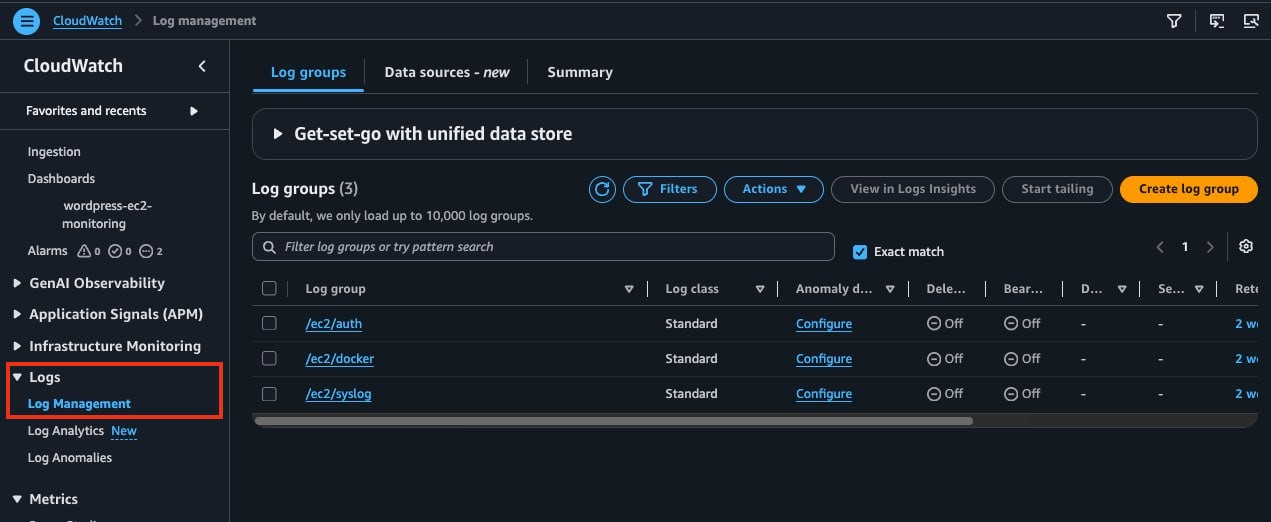Click page number 1 in pagination

[x=1185, y=247]
